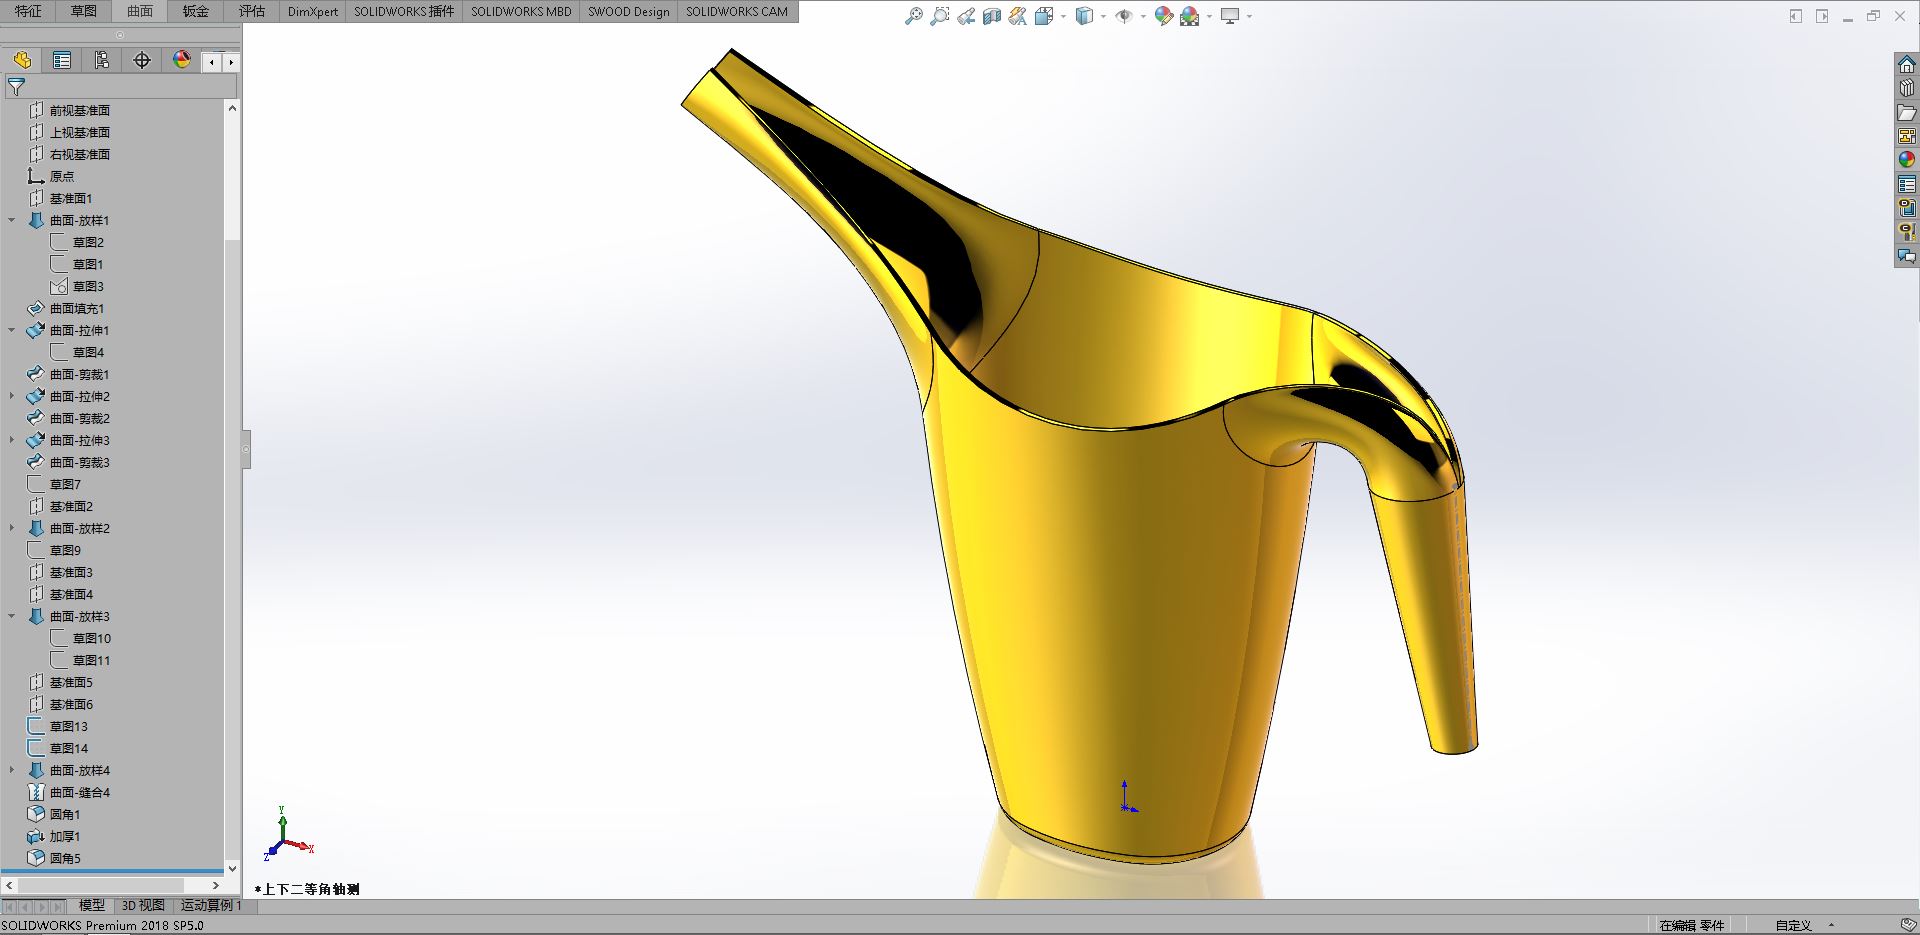Viewport: 1920px width, 935px height.
Task: Open the Apply Scene dropdown arrow
Action: click(x=1209, y=16)
